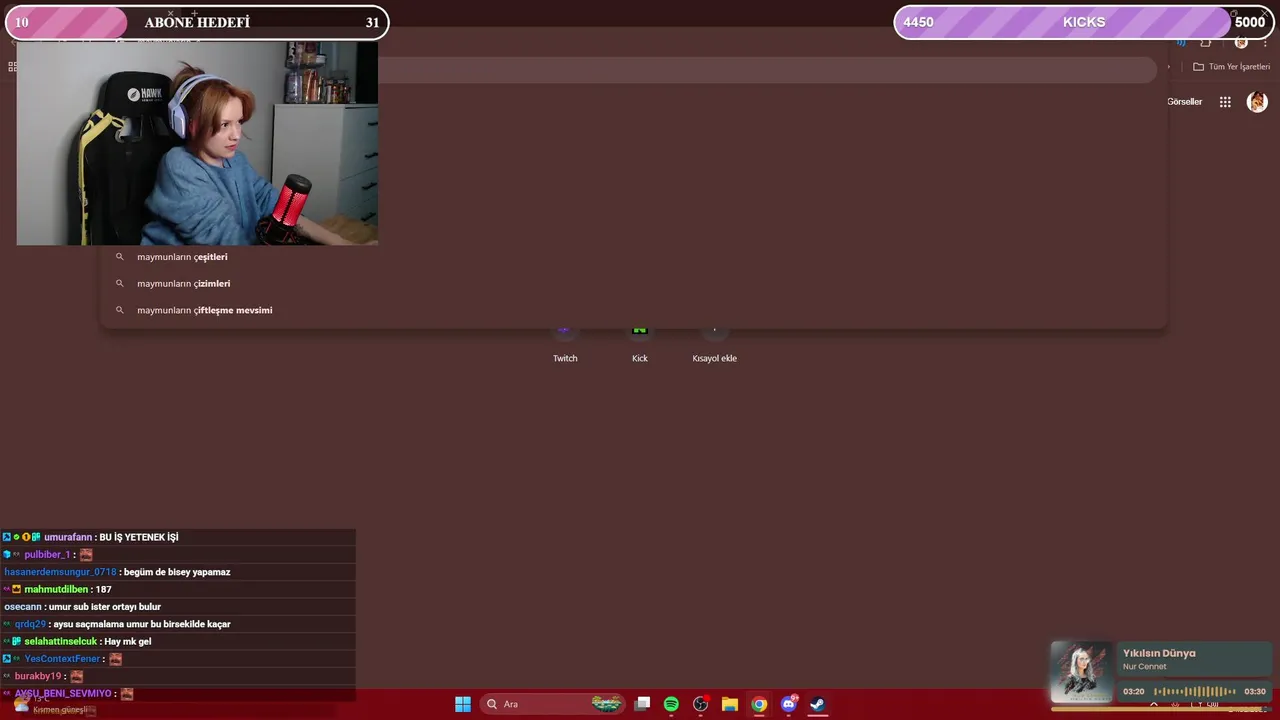Click the ABONE HEDEFİ goal bar
This screenshot has width=1280, height=720.
pos(197,22)
